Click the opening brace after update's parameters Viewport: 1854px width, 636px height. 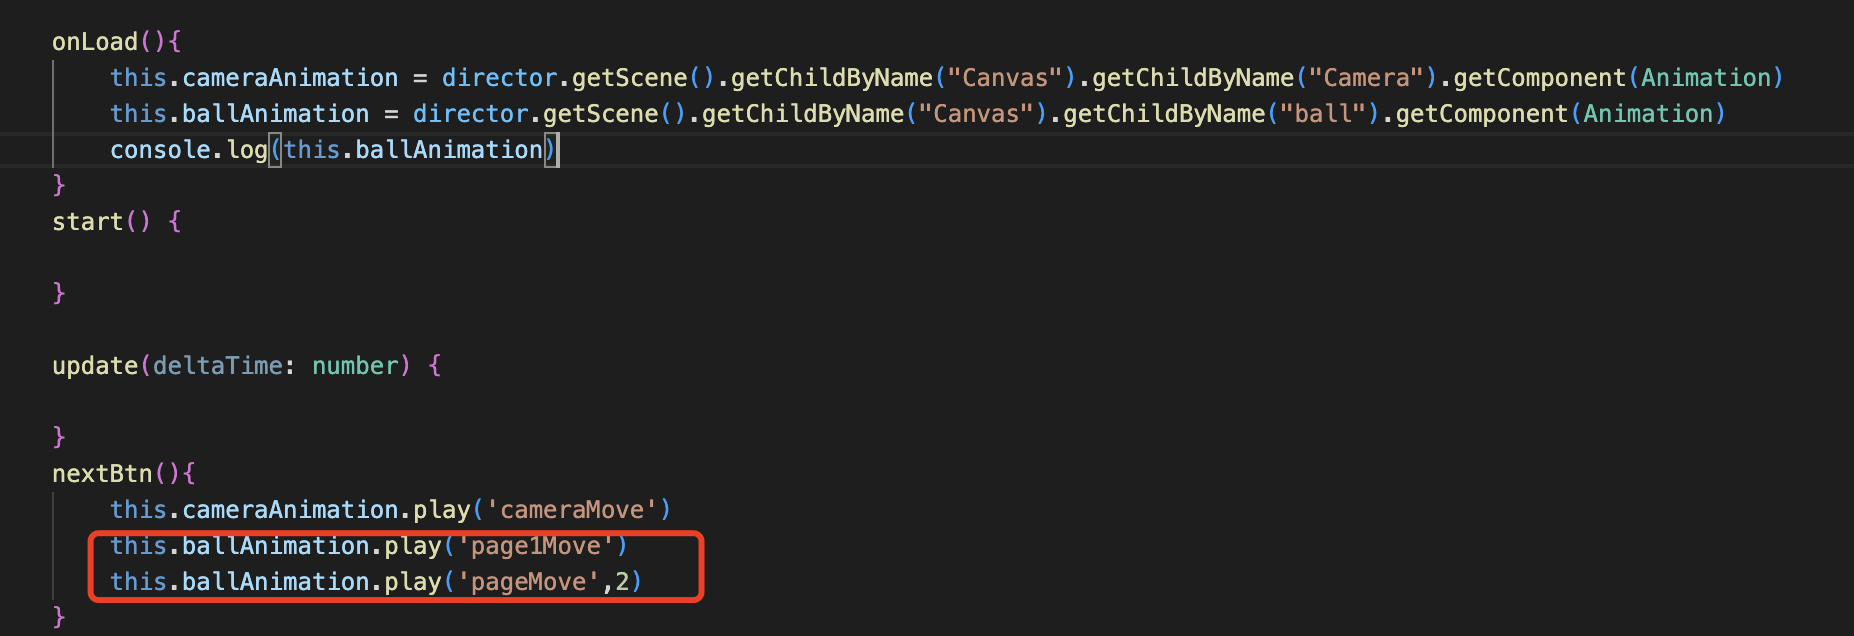tap(435, 366)
